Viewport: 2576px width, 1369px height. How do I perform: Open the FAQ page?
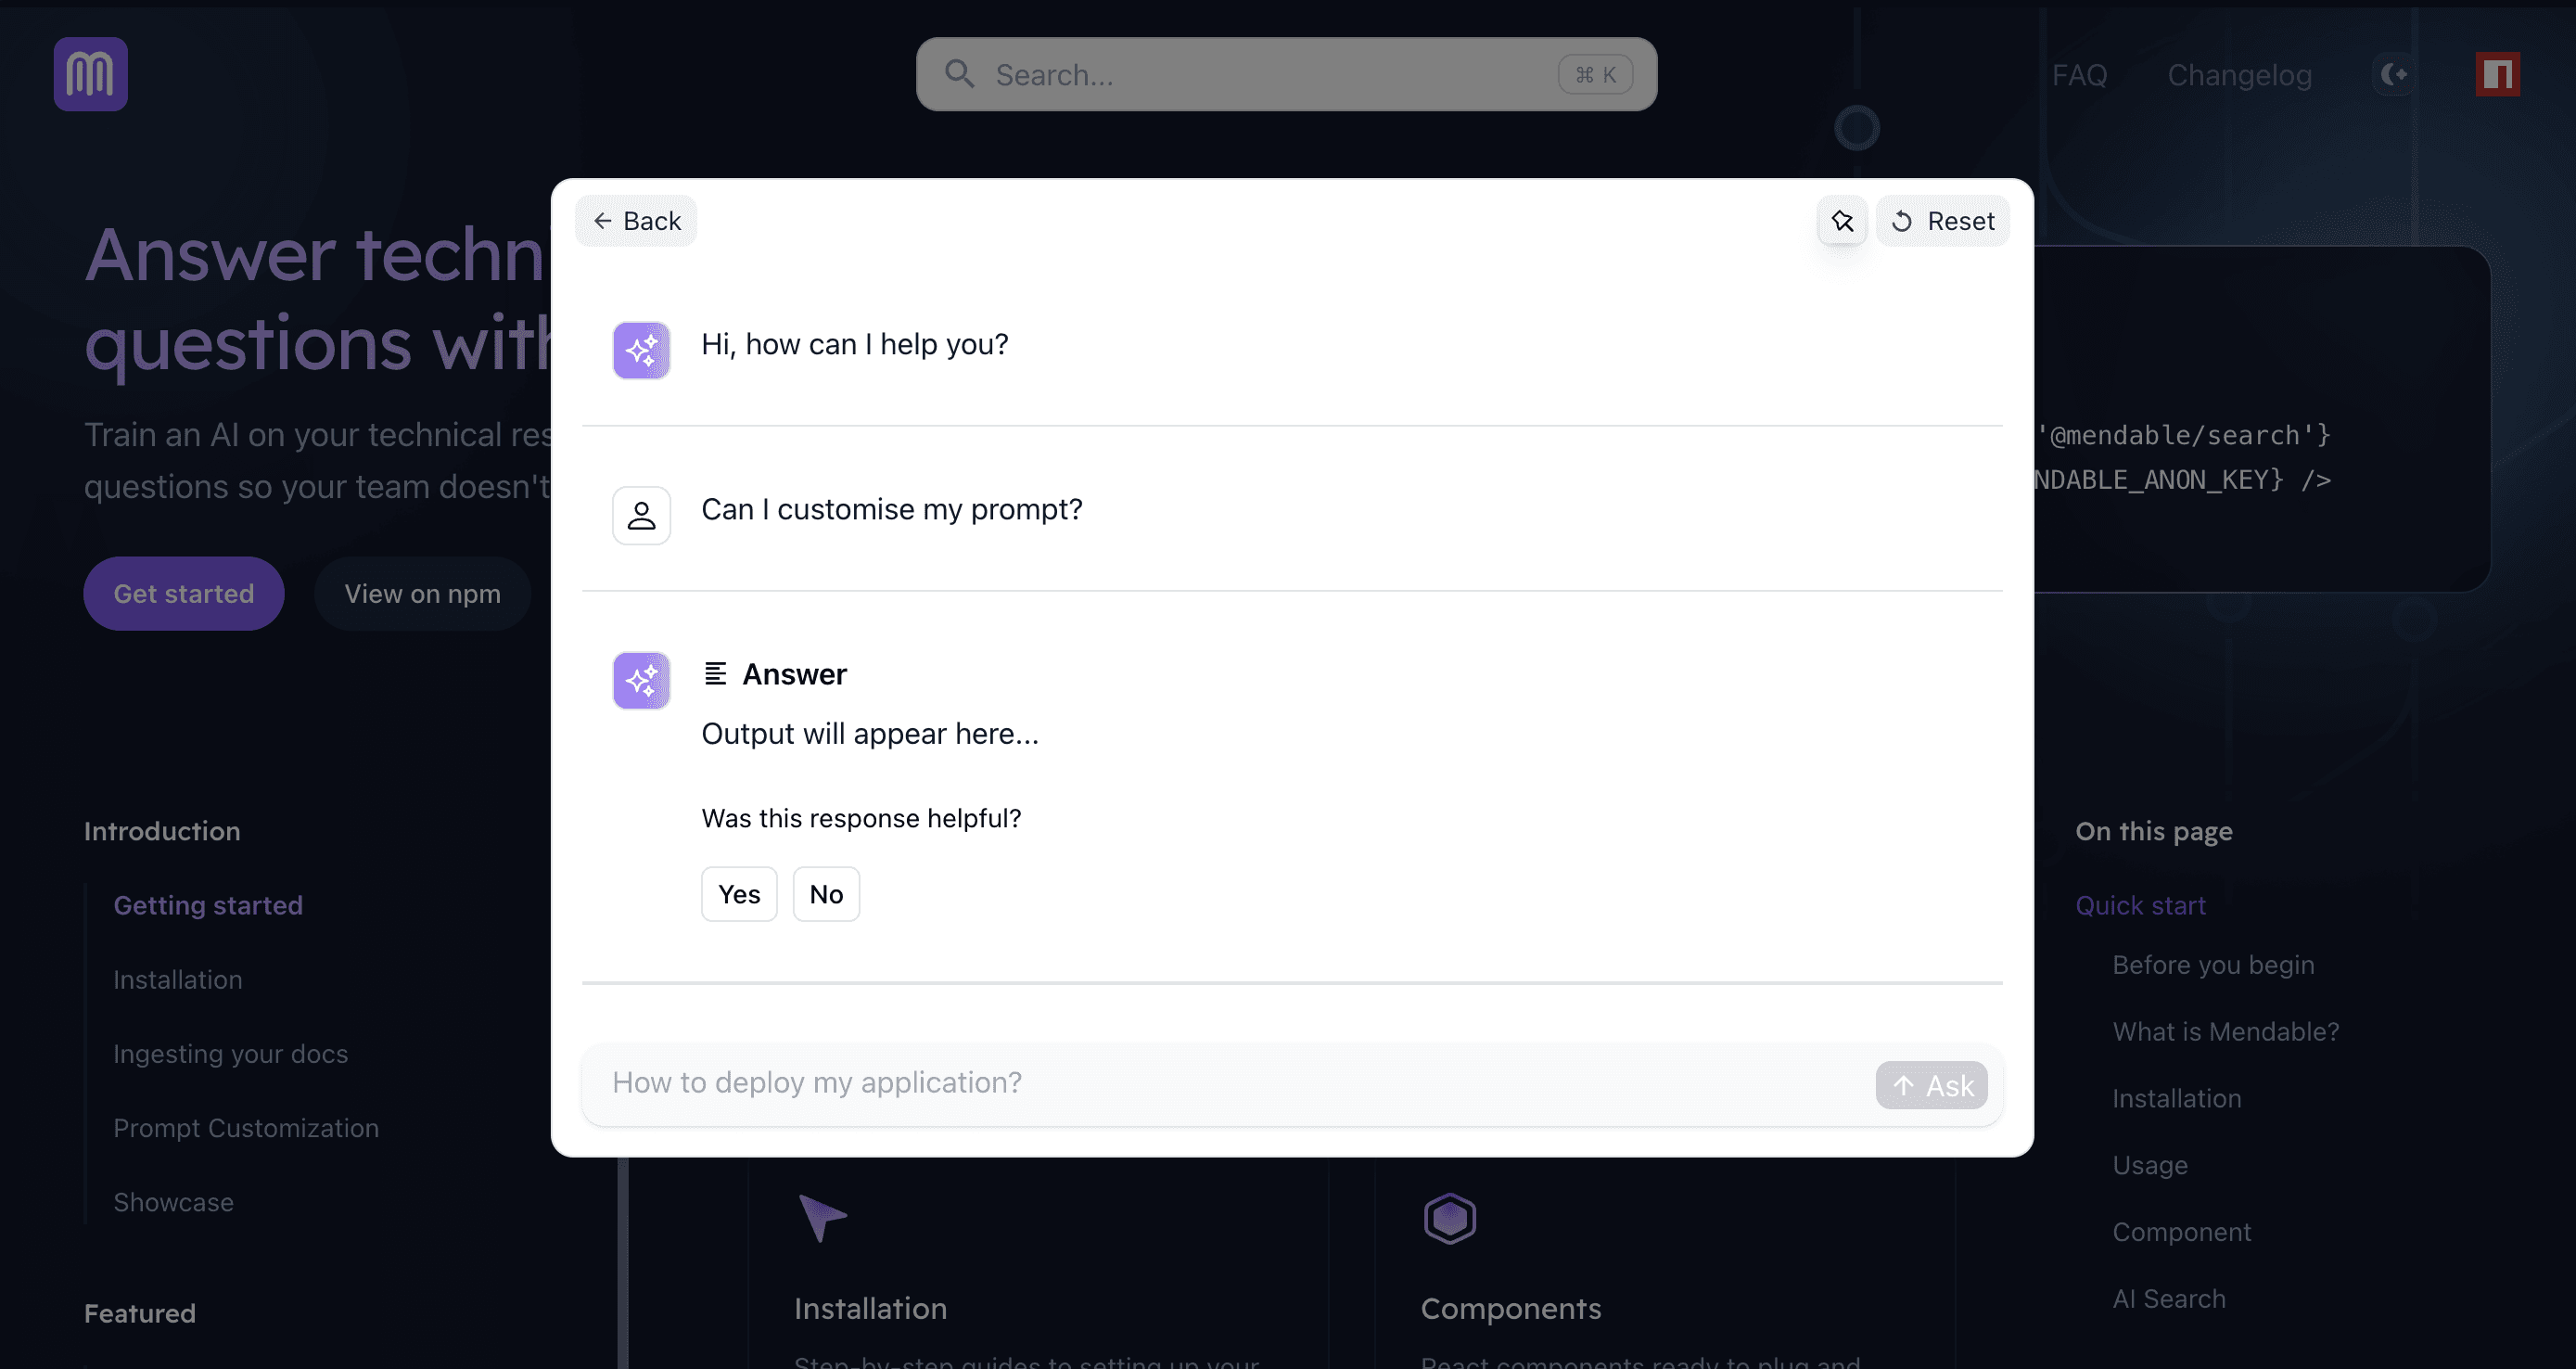click(2079, 75)
